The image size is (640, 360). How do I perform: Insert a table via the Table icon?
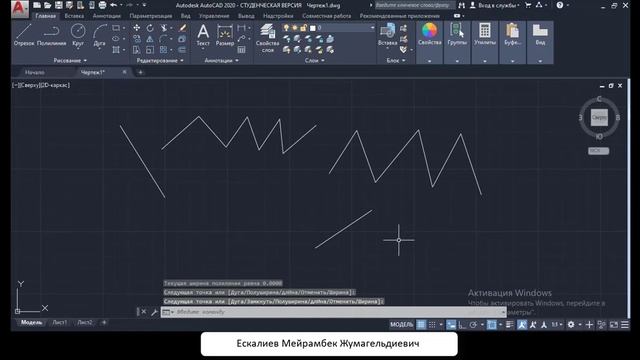click(242, 50)
